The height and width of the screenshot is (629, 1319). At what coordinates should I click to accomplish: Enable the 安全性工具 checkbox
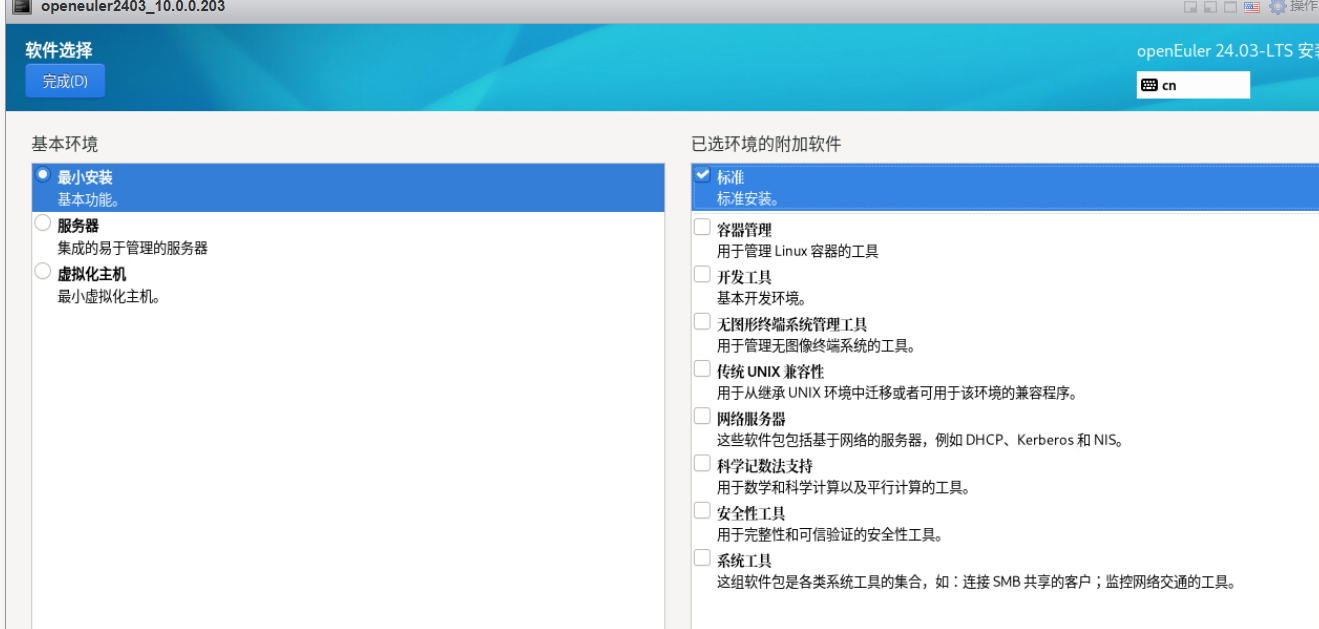702,510
